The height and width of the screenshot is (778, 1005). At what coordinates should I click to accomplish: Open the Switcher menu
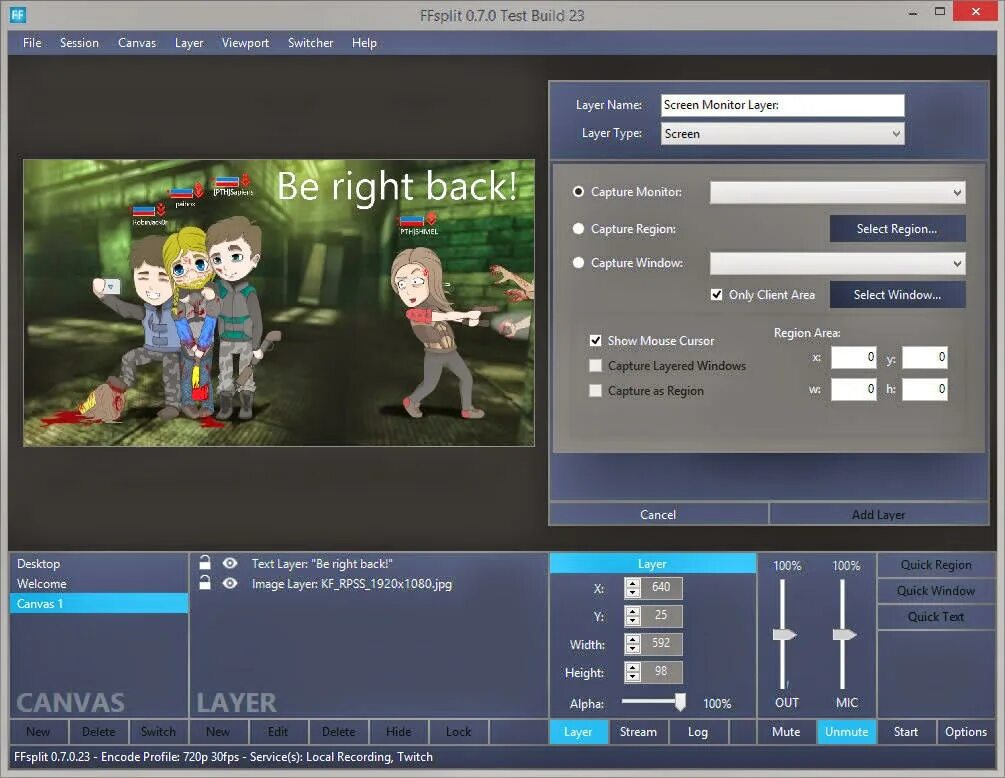(x=311, y=43)
